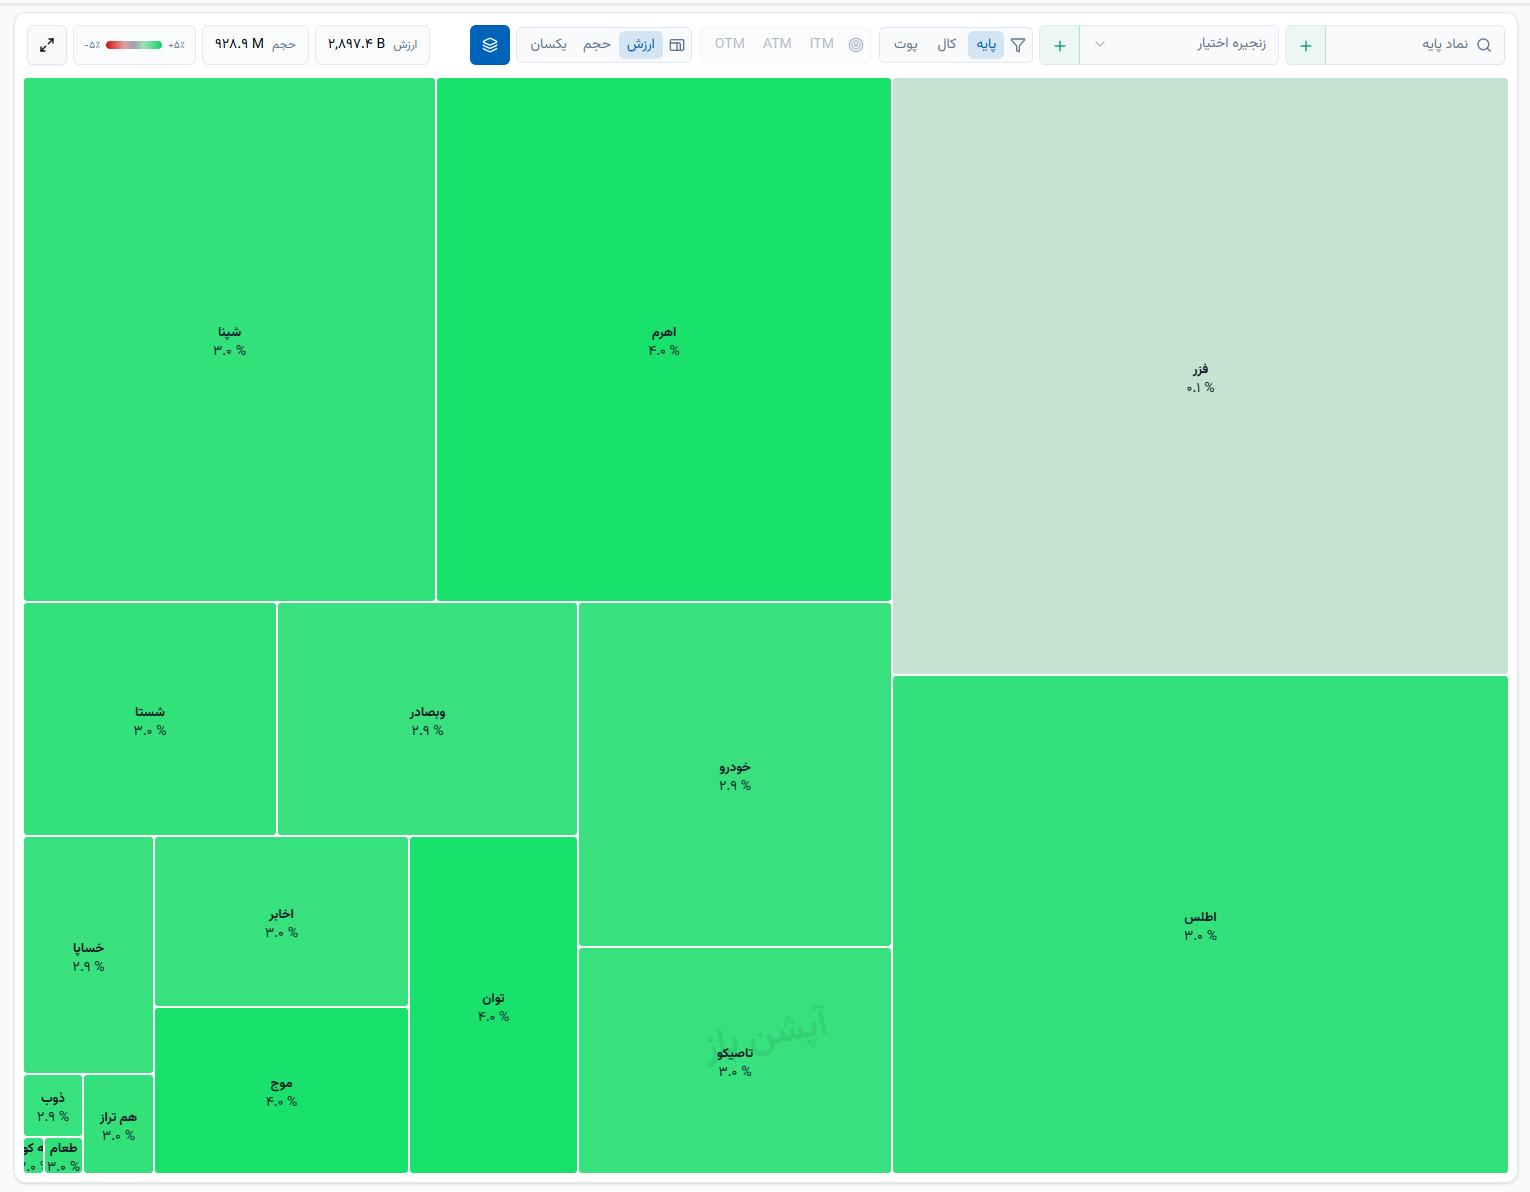Viewport: 1530px width, 1192px height.
Task: Click the target moneyness icon next to ITM
Action: pos(856,45)
